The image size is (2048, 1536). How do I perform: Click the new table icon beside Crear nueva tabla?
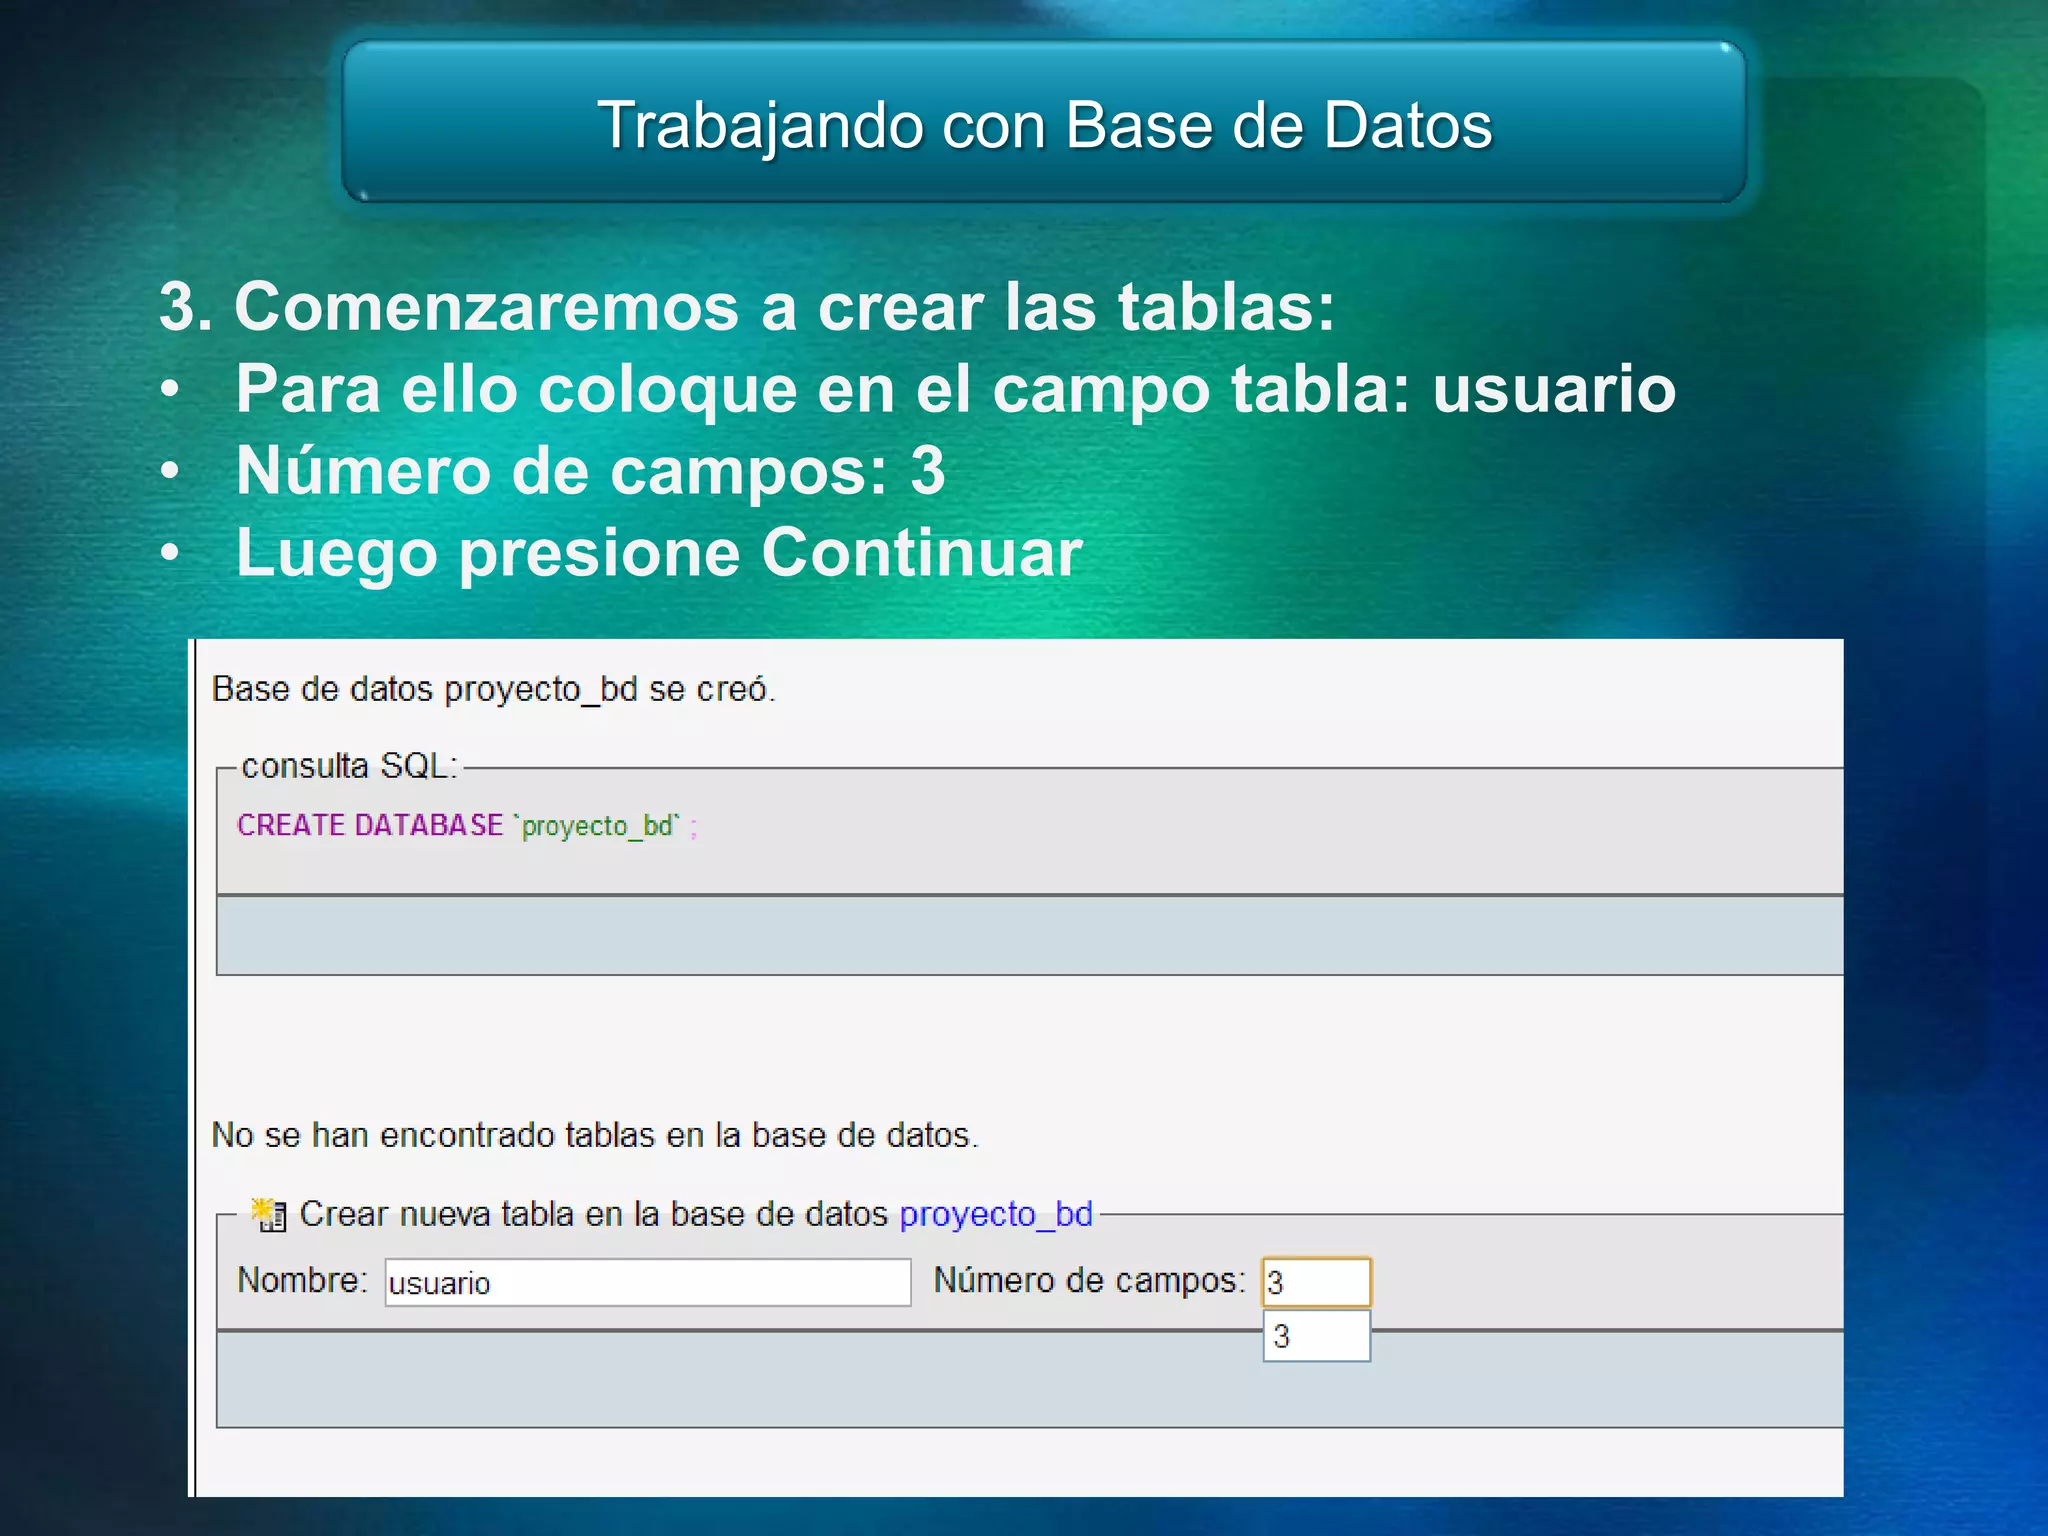click(x=268, y=1214)
